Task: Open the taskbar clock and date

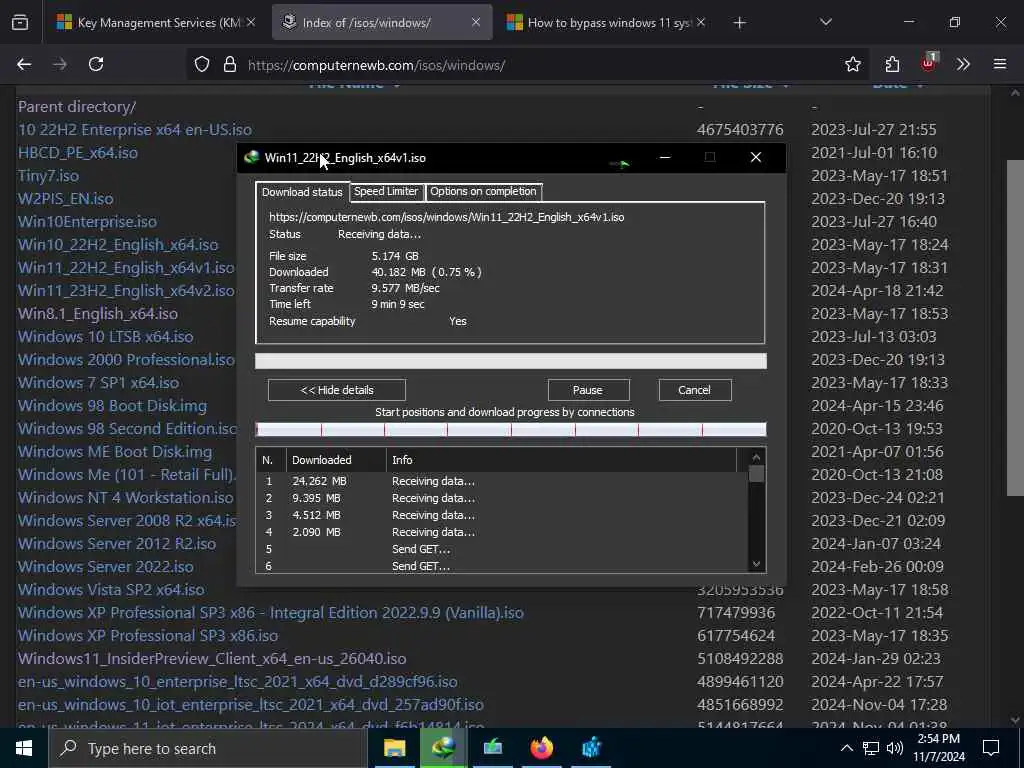Action: point(939,748)
